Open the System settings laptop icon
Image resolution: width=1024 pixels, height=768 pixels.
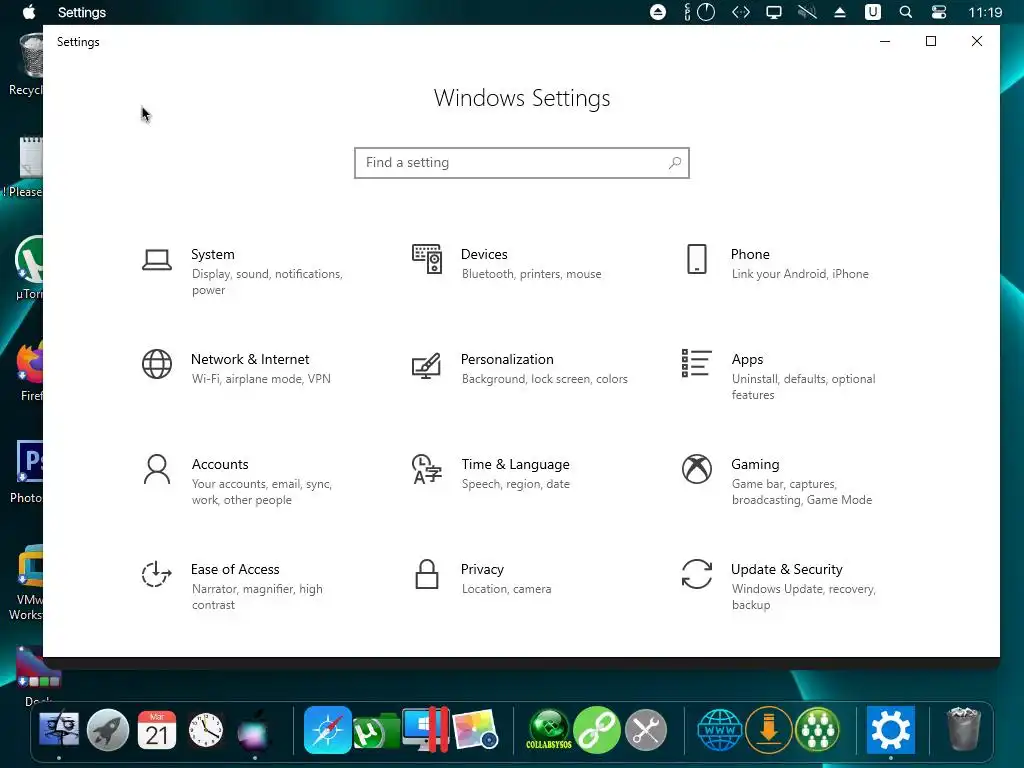[x=157, y=259]
